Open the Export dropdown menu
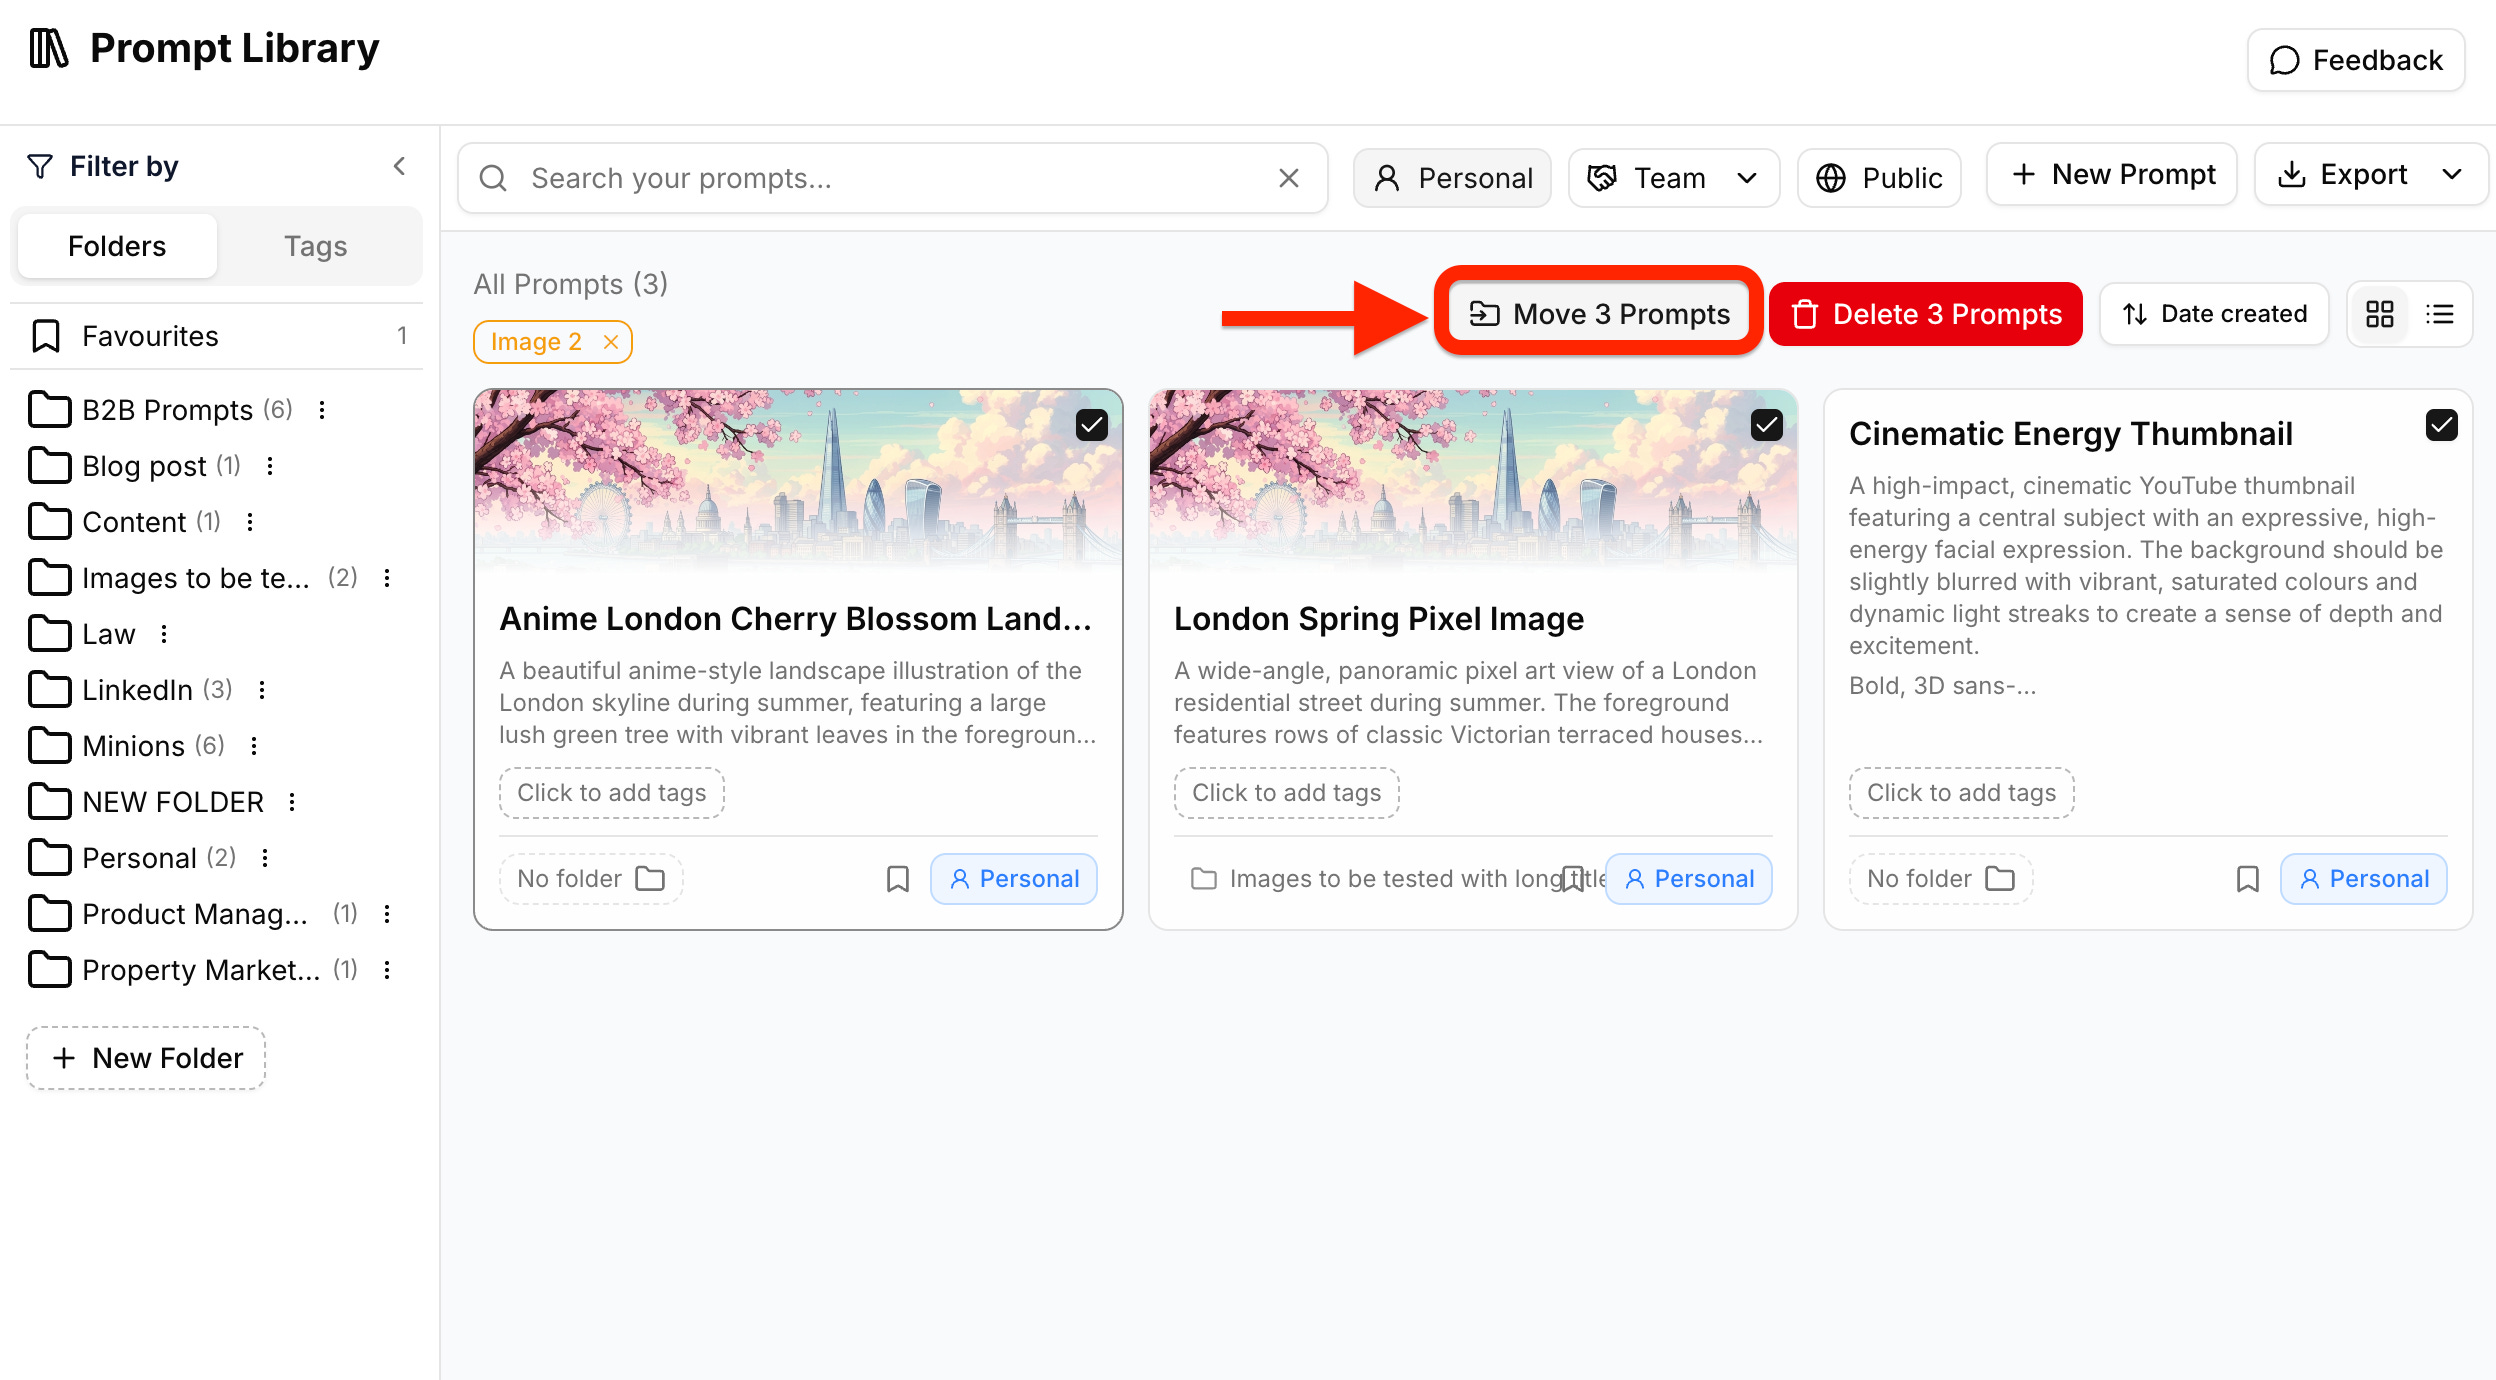This screenshot has width=2496, height=1380. [2371, 175]
